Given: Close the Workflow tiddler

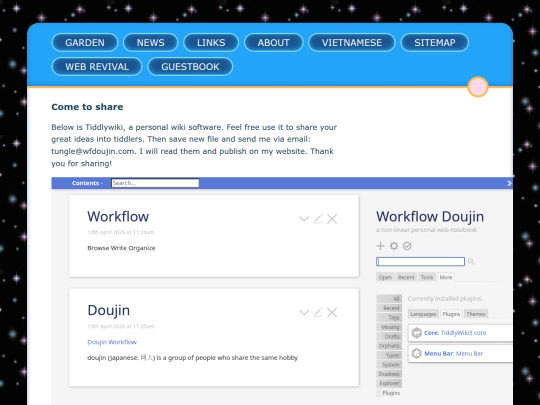Looking at the screenshot, I should [x=332, y=219].
